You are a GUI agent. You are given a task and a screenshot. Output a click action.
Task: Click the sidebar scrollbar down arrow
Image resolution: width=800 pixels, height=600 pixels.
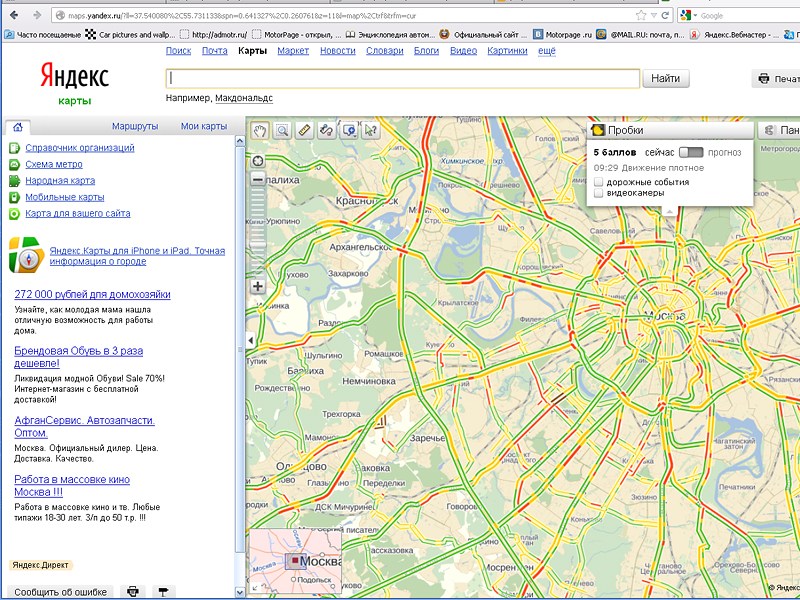pos(240,592)
